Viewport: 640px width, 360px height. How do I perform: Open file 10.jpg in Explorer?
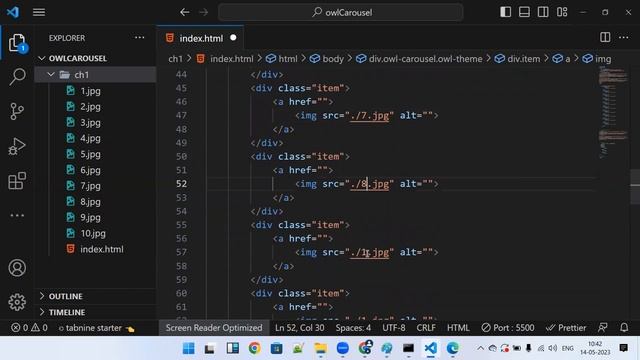93,233
